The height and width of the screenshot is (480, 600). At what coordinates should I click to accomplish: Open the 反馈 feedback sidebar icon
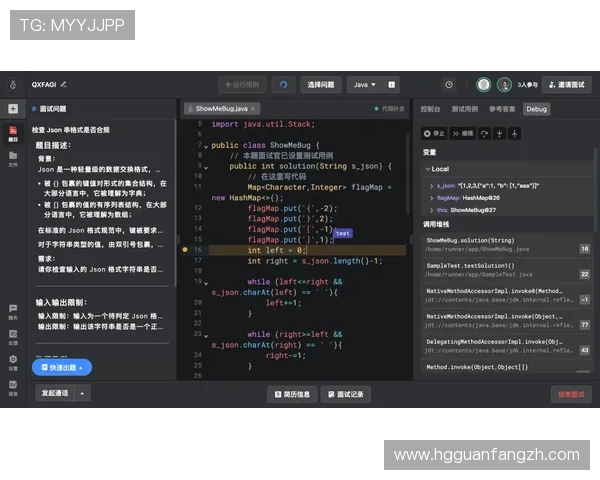tap(13, 338)
